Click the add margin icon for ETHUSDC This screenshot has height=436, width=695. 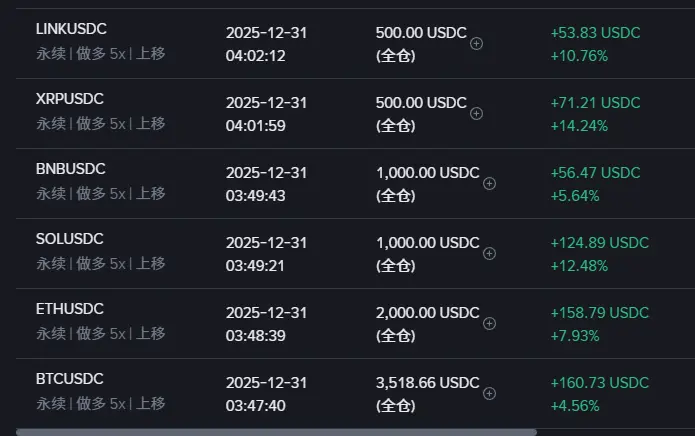pyautogui.click(x=489, y=323)
